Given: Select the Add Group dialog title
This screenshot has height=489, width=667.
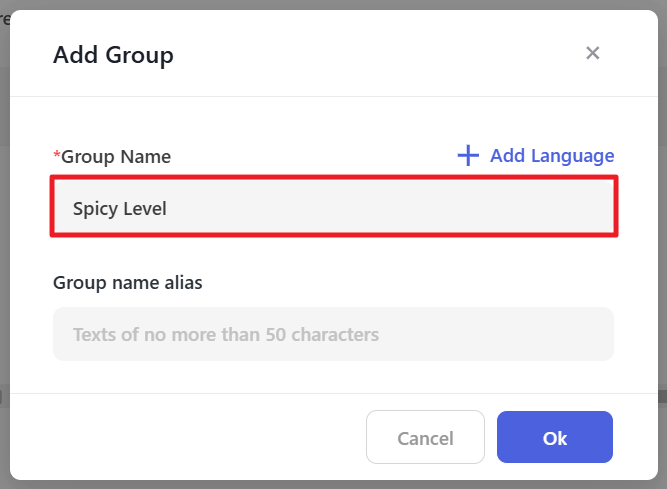Looking at the screenshot, I should pyautogui.click(x=113, y=55).
